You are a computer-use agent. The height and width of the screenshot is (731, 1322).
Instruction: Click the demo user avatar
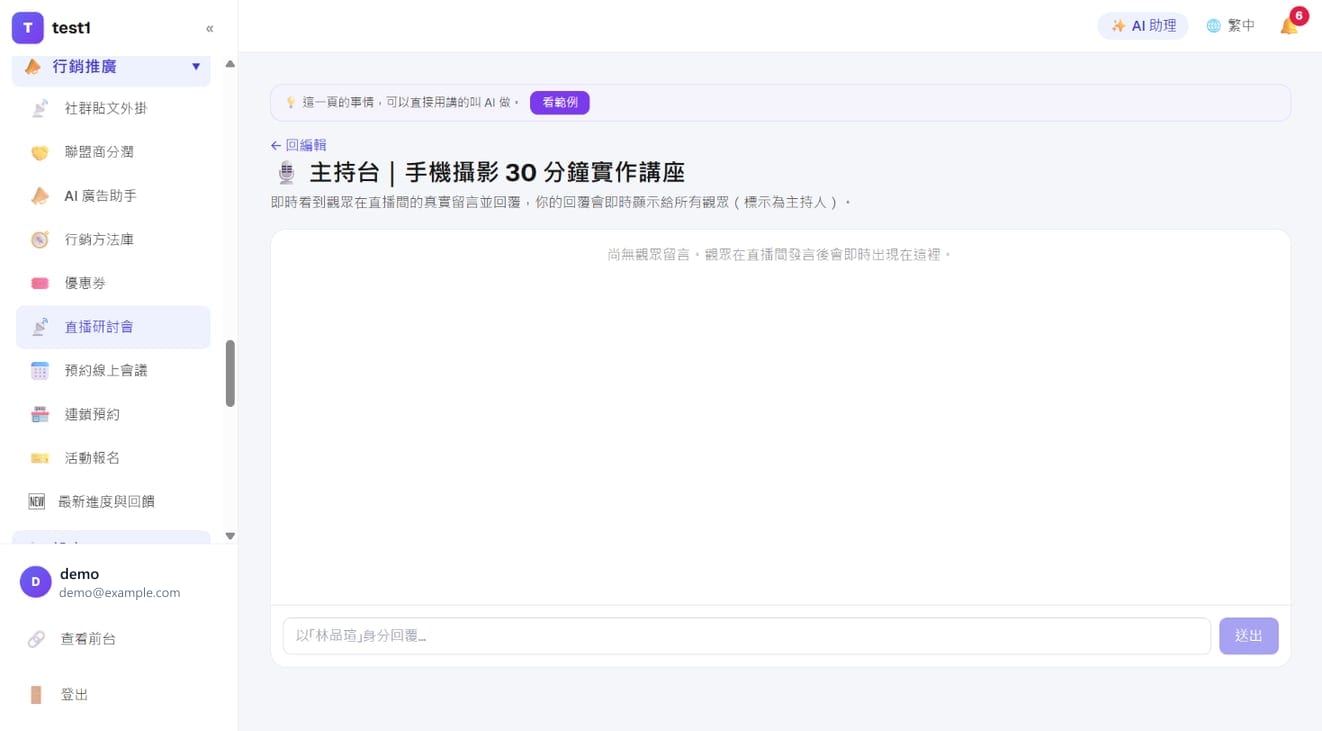click(x=36, y=582)
